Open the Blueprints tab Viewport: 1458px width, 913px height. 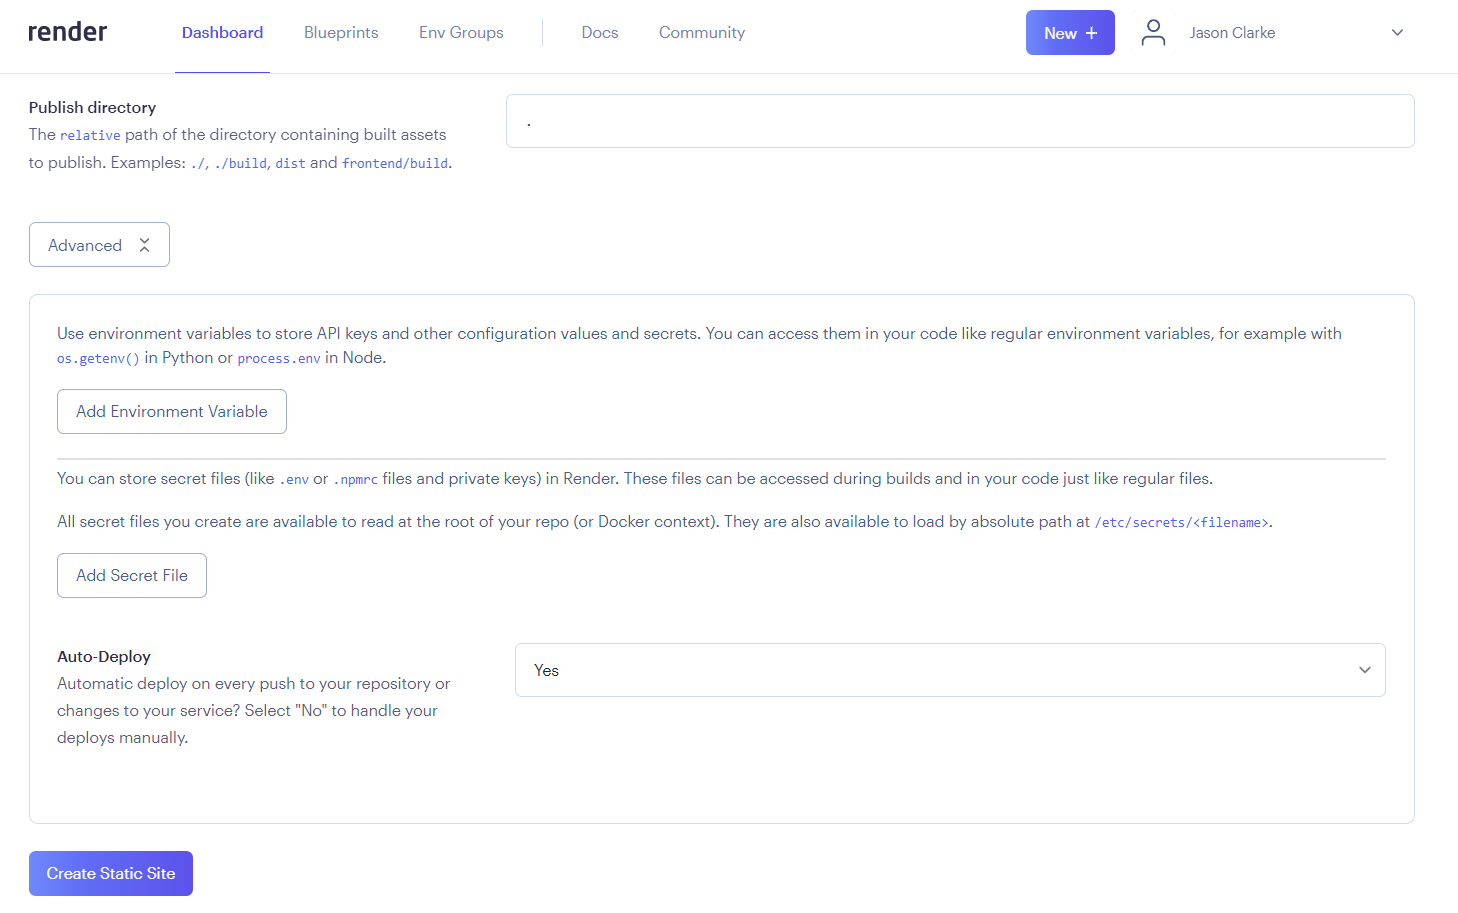point(341,33)
